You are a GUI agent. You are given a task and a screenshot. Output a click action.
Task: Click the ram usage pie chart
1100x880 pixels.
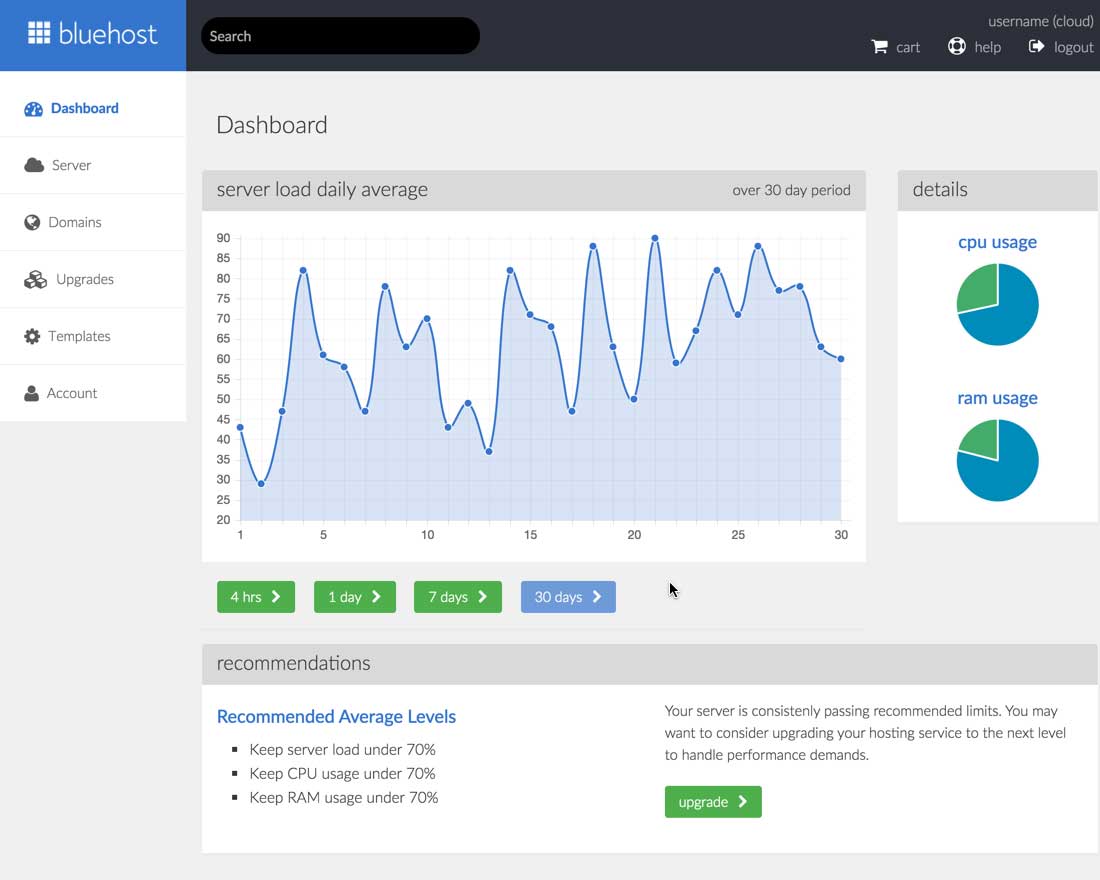click(x=998, y=460)
